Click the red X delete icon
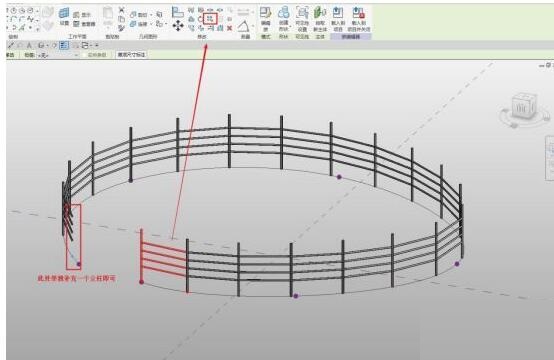 click(230, 28)
